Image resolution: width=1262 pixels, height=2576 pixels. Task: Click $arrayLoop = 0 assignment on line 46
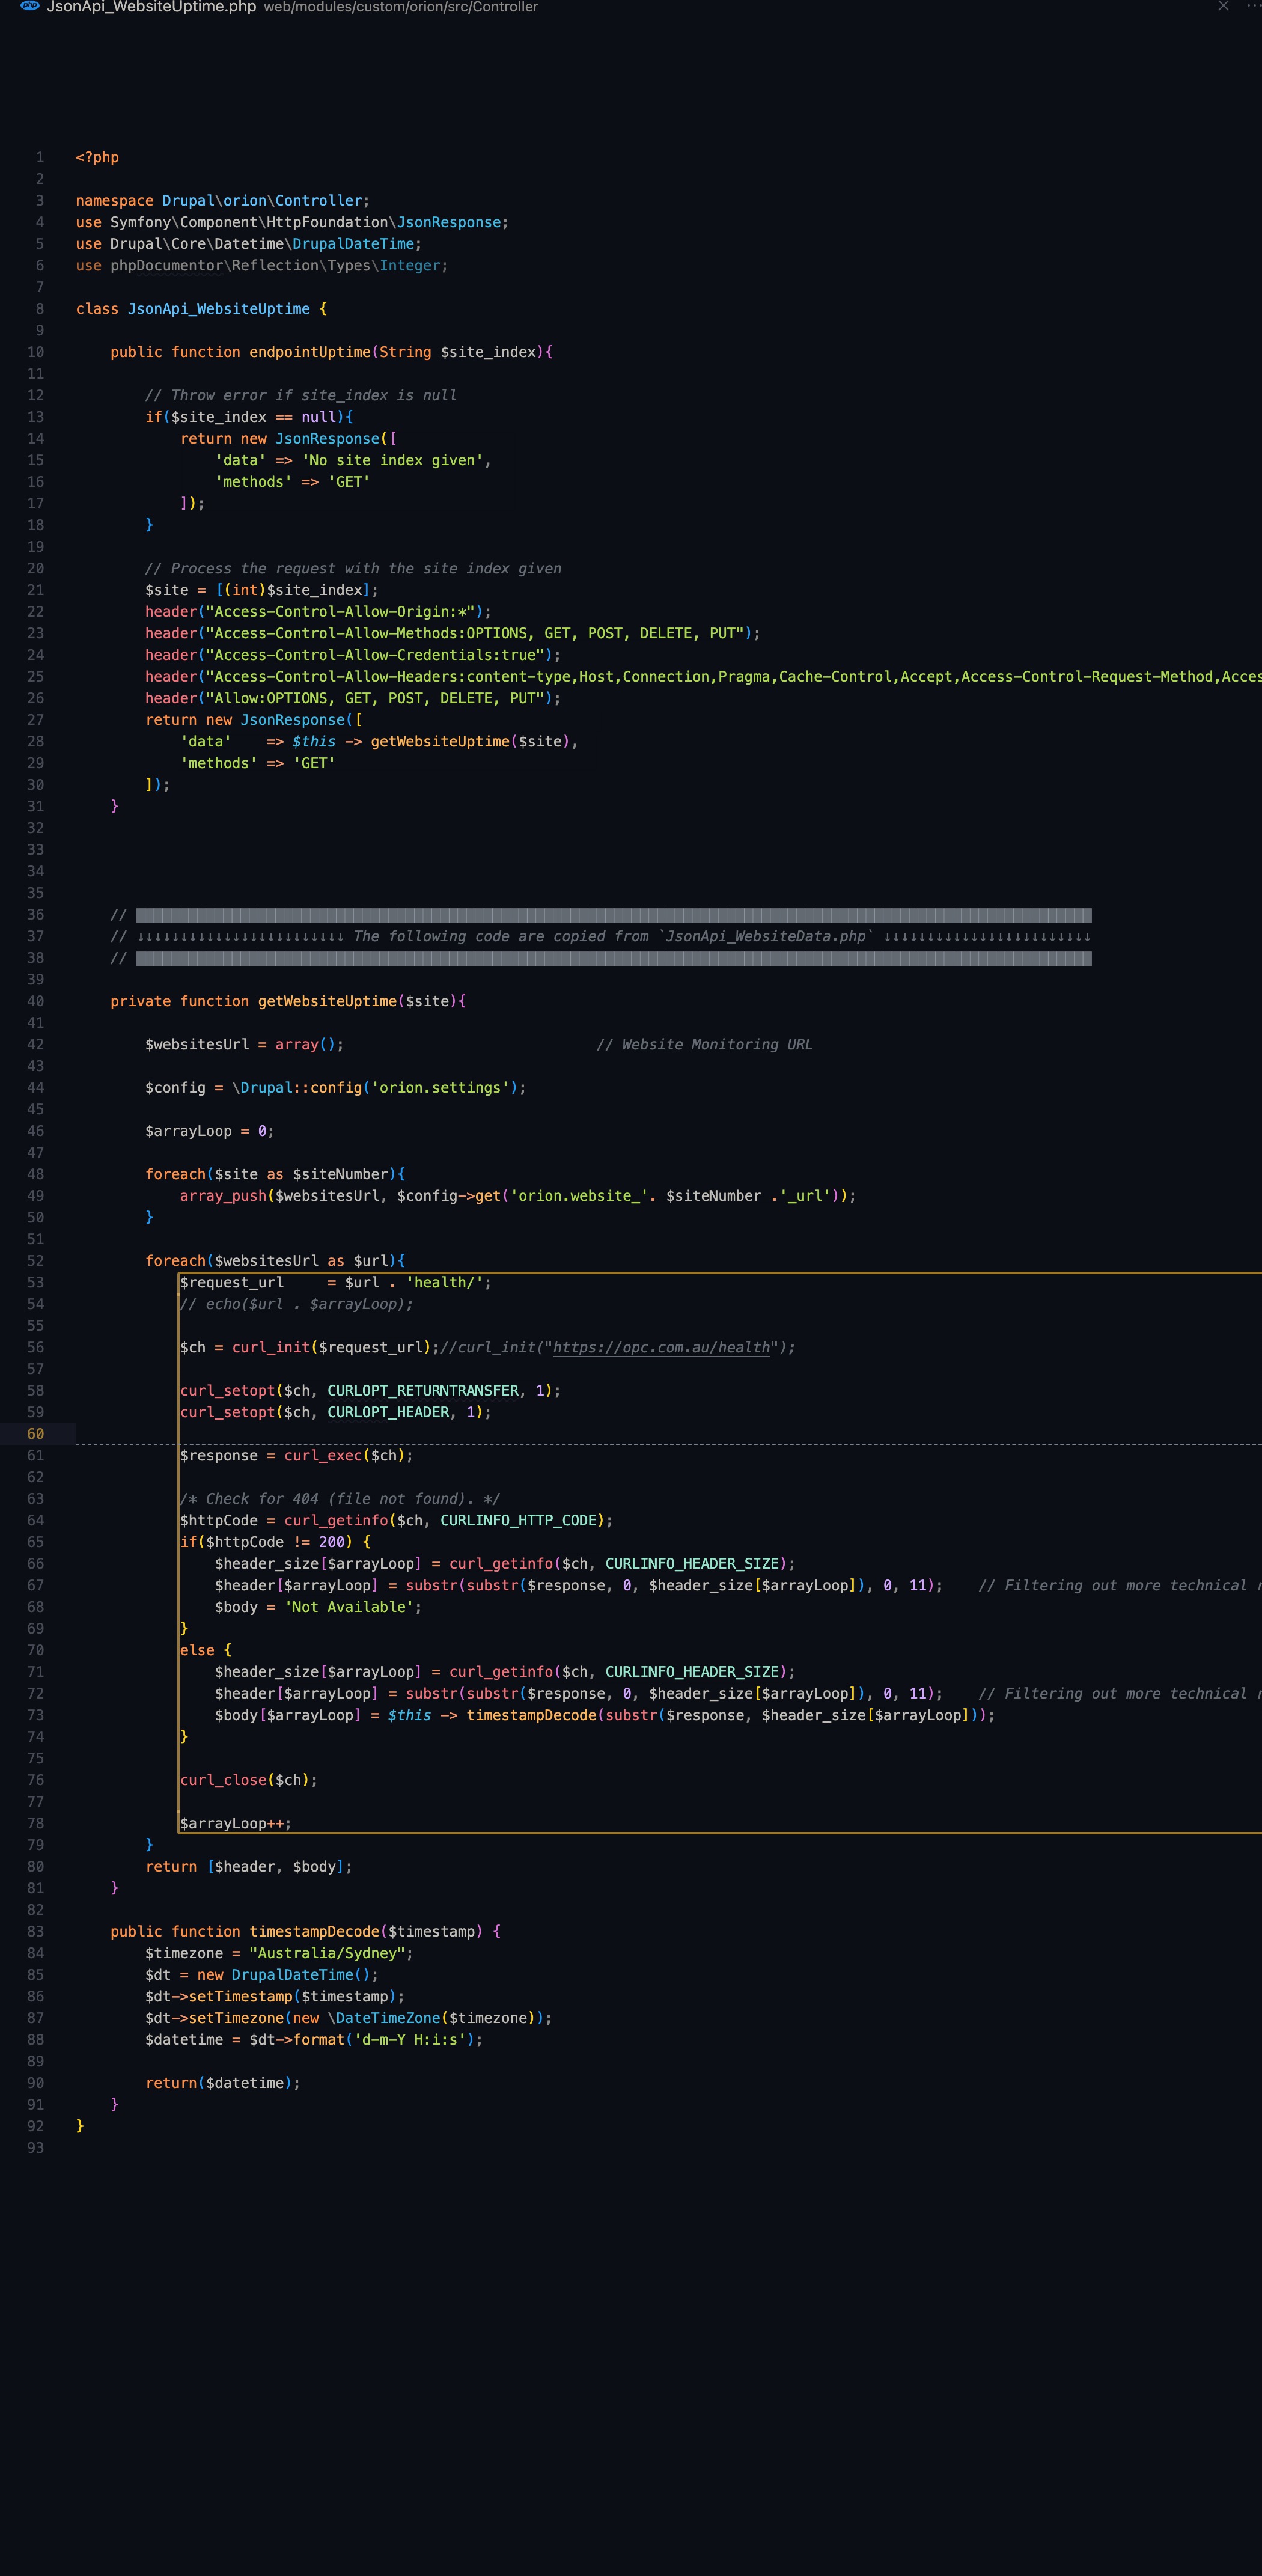[x=210, y=1131]
